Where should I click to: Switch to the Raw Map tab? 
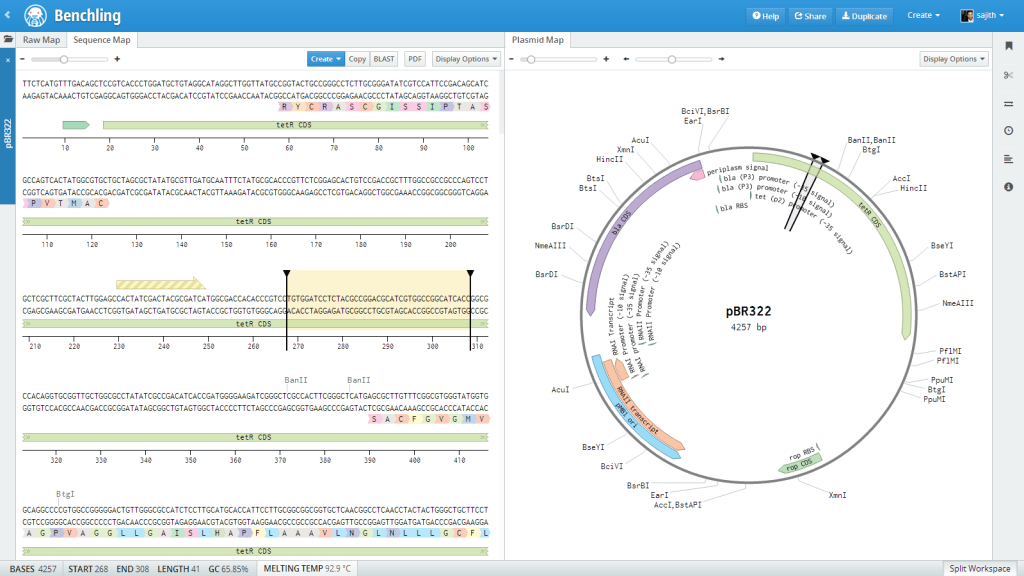(x=42, y=40)
